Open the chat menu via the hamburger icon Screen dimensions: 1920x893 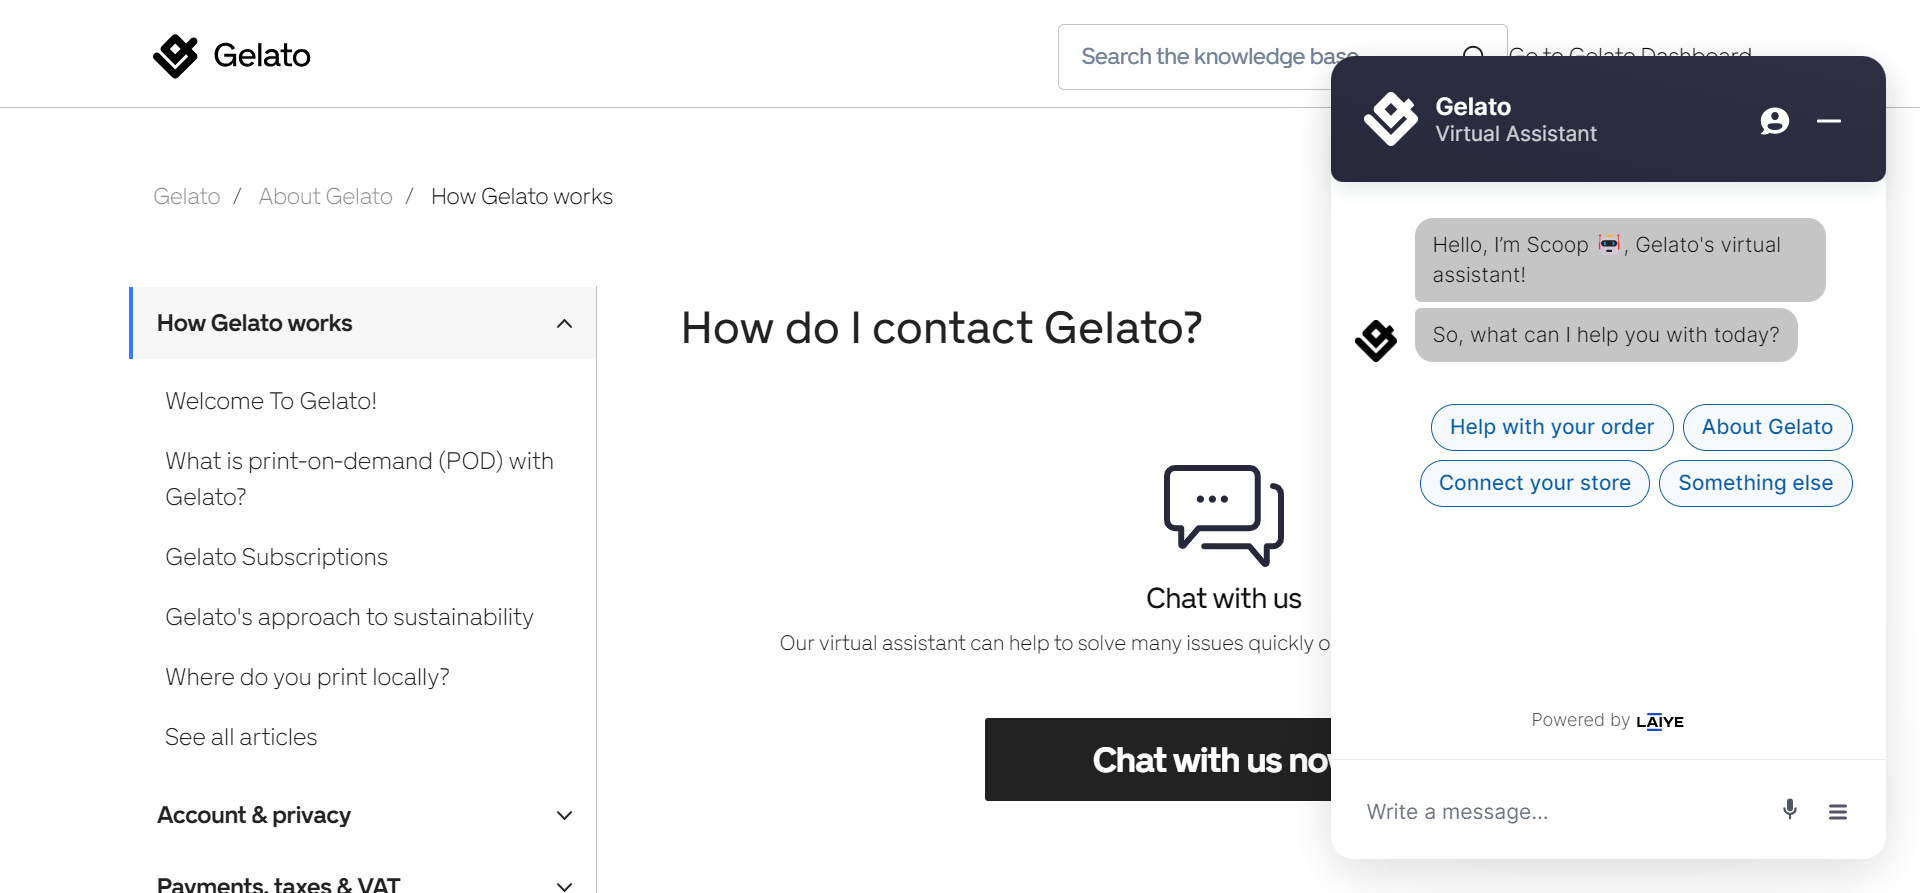tap(1839, 810)
